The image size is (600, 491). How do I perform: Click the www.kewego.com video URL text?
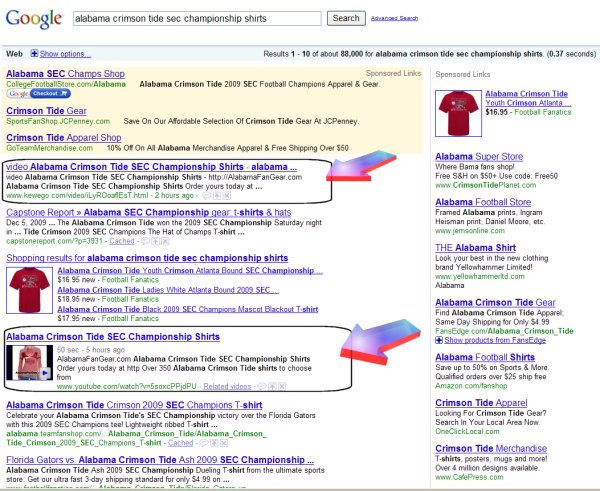click(x=77, y=196)
